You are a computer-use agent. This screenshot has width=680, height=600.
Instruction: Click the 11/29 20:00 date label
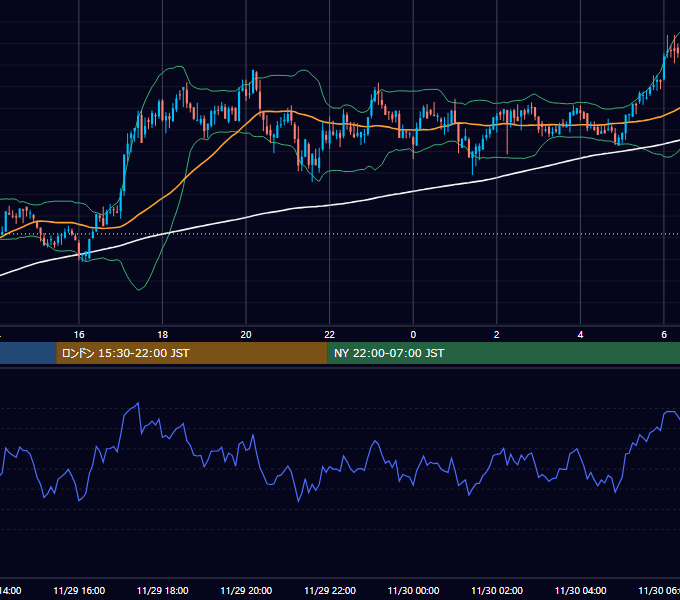pos(246,591)
